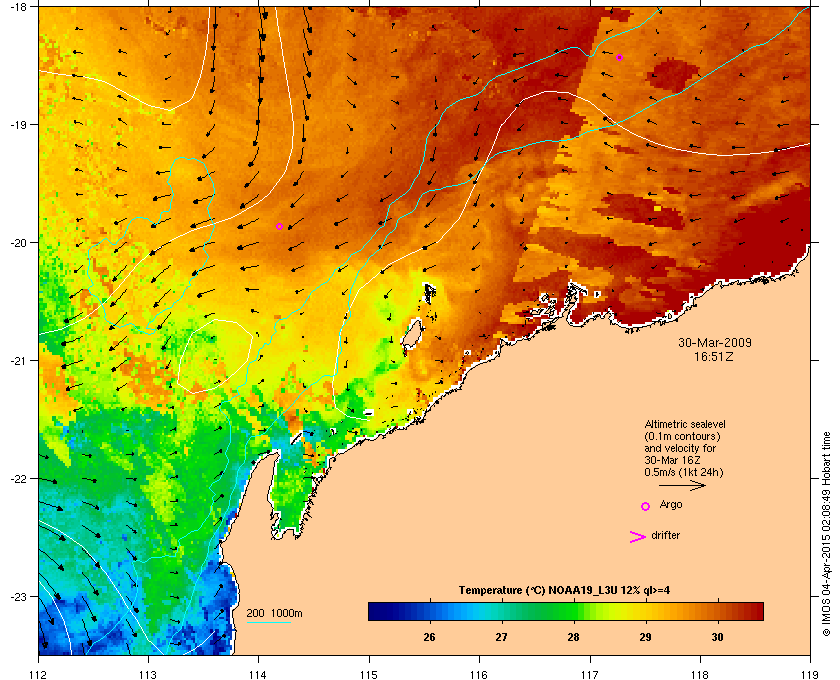Click the green section of the colorbar near 28
840x680 pixels.
(x=572, y=611)
